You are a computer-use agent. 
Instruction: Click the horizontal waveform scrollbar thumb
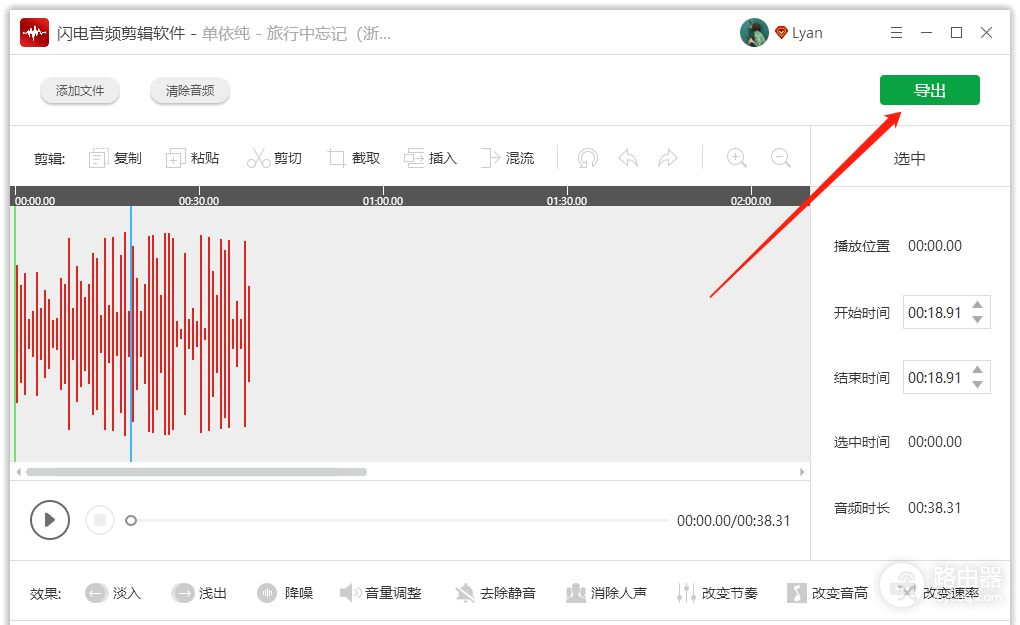[196, 472]
